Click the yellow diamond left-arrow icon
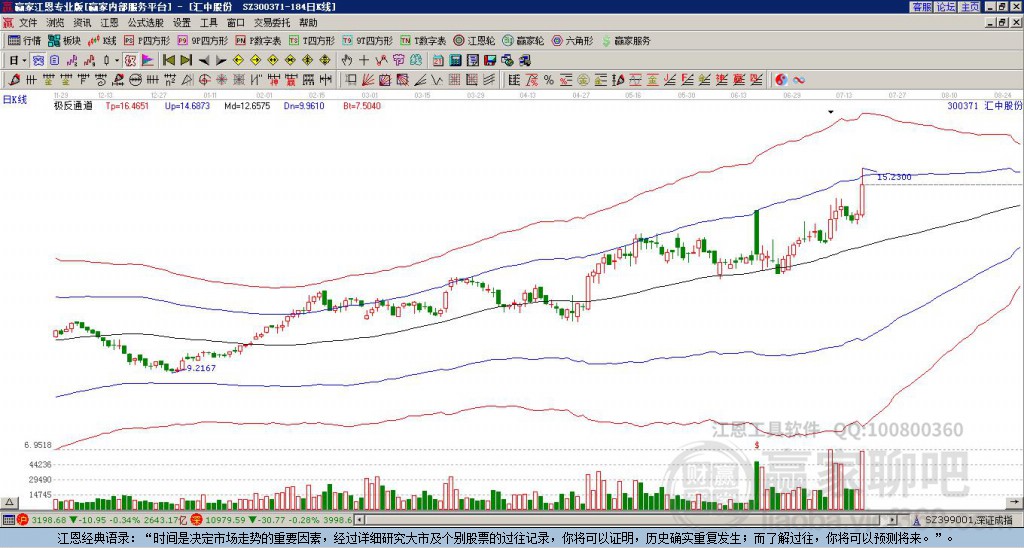Viewport: 1024px width, 548px height. (x=238, y=60)
